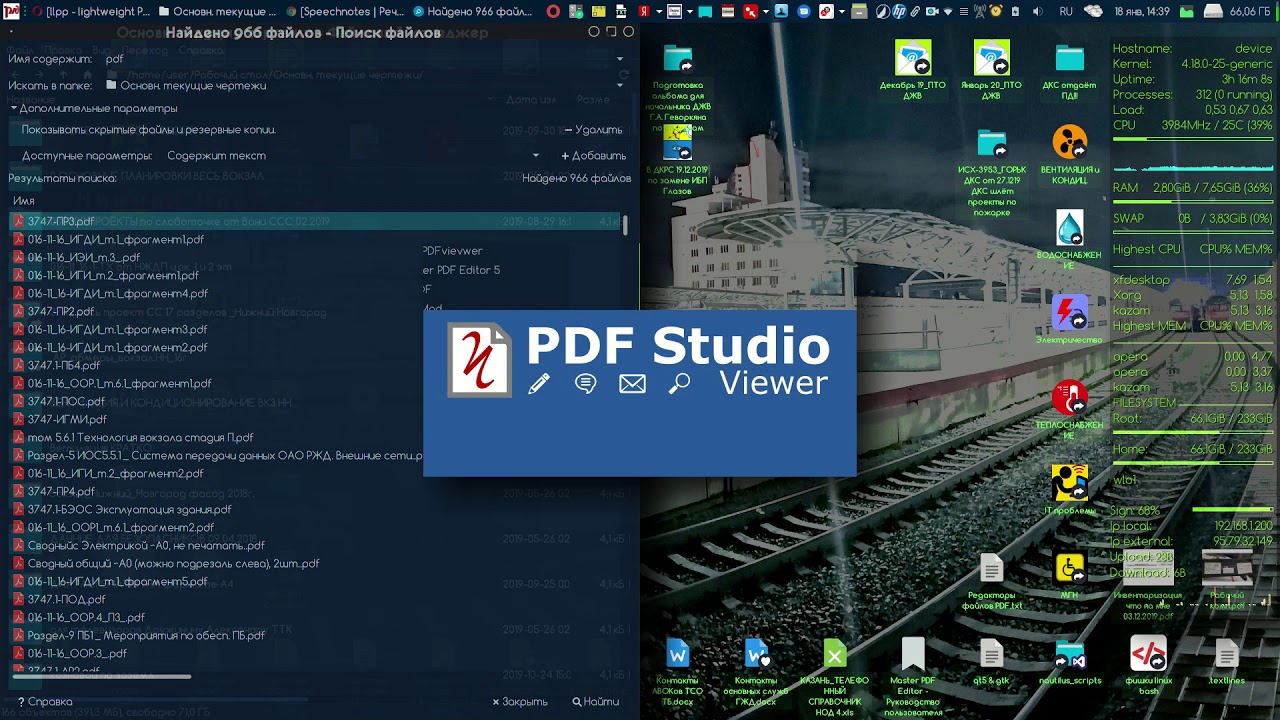
Task: Click the Добавить parameter button
Action: coord(593,156)
